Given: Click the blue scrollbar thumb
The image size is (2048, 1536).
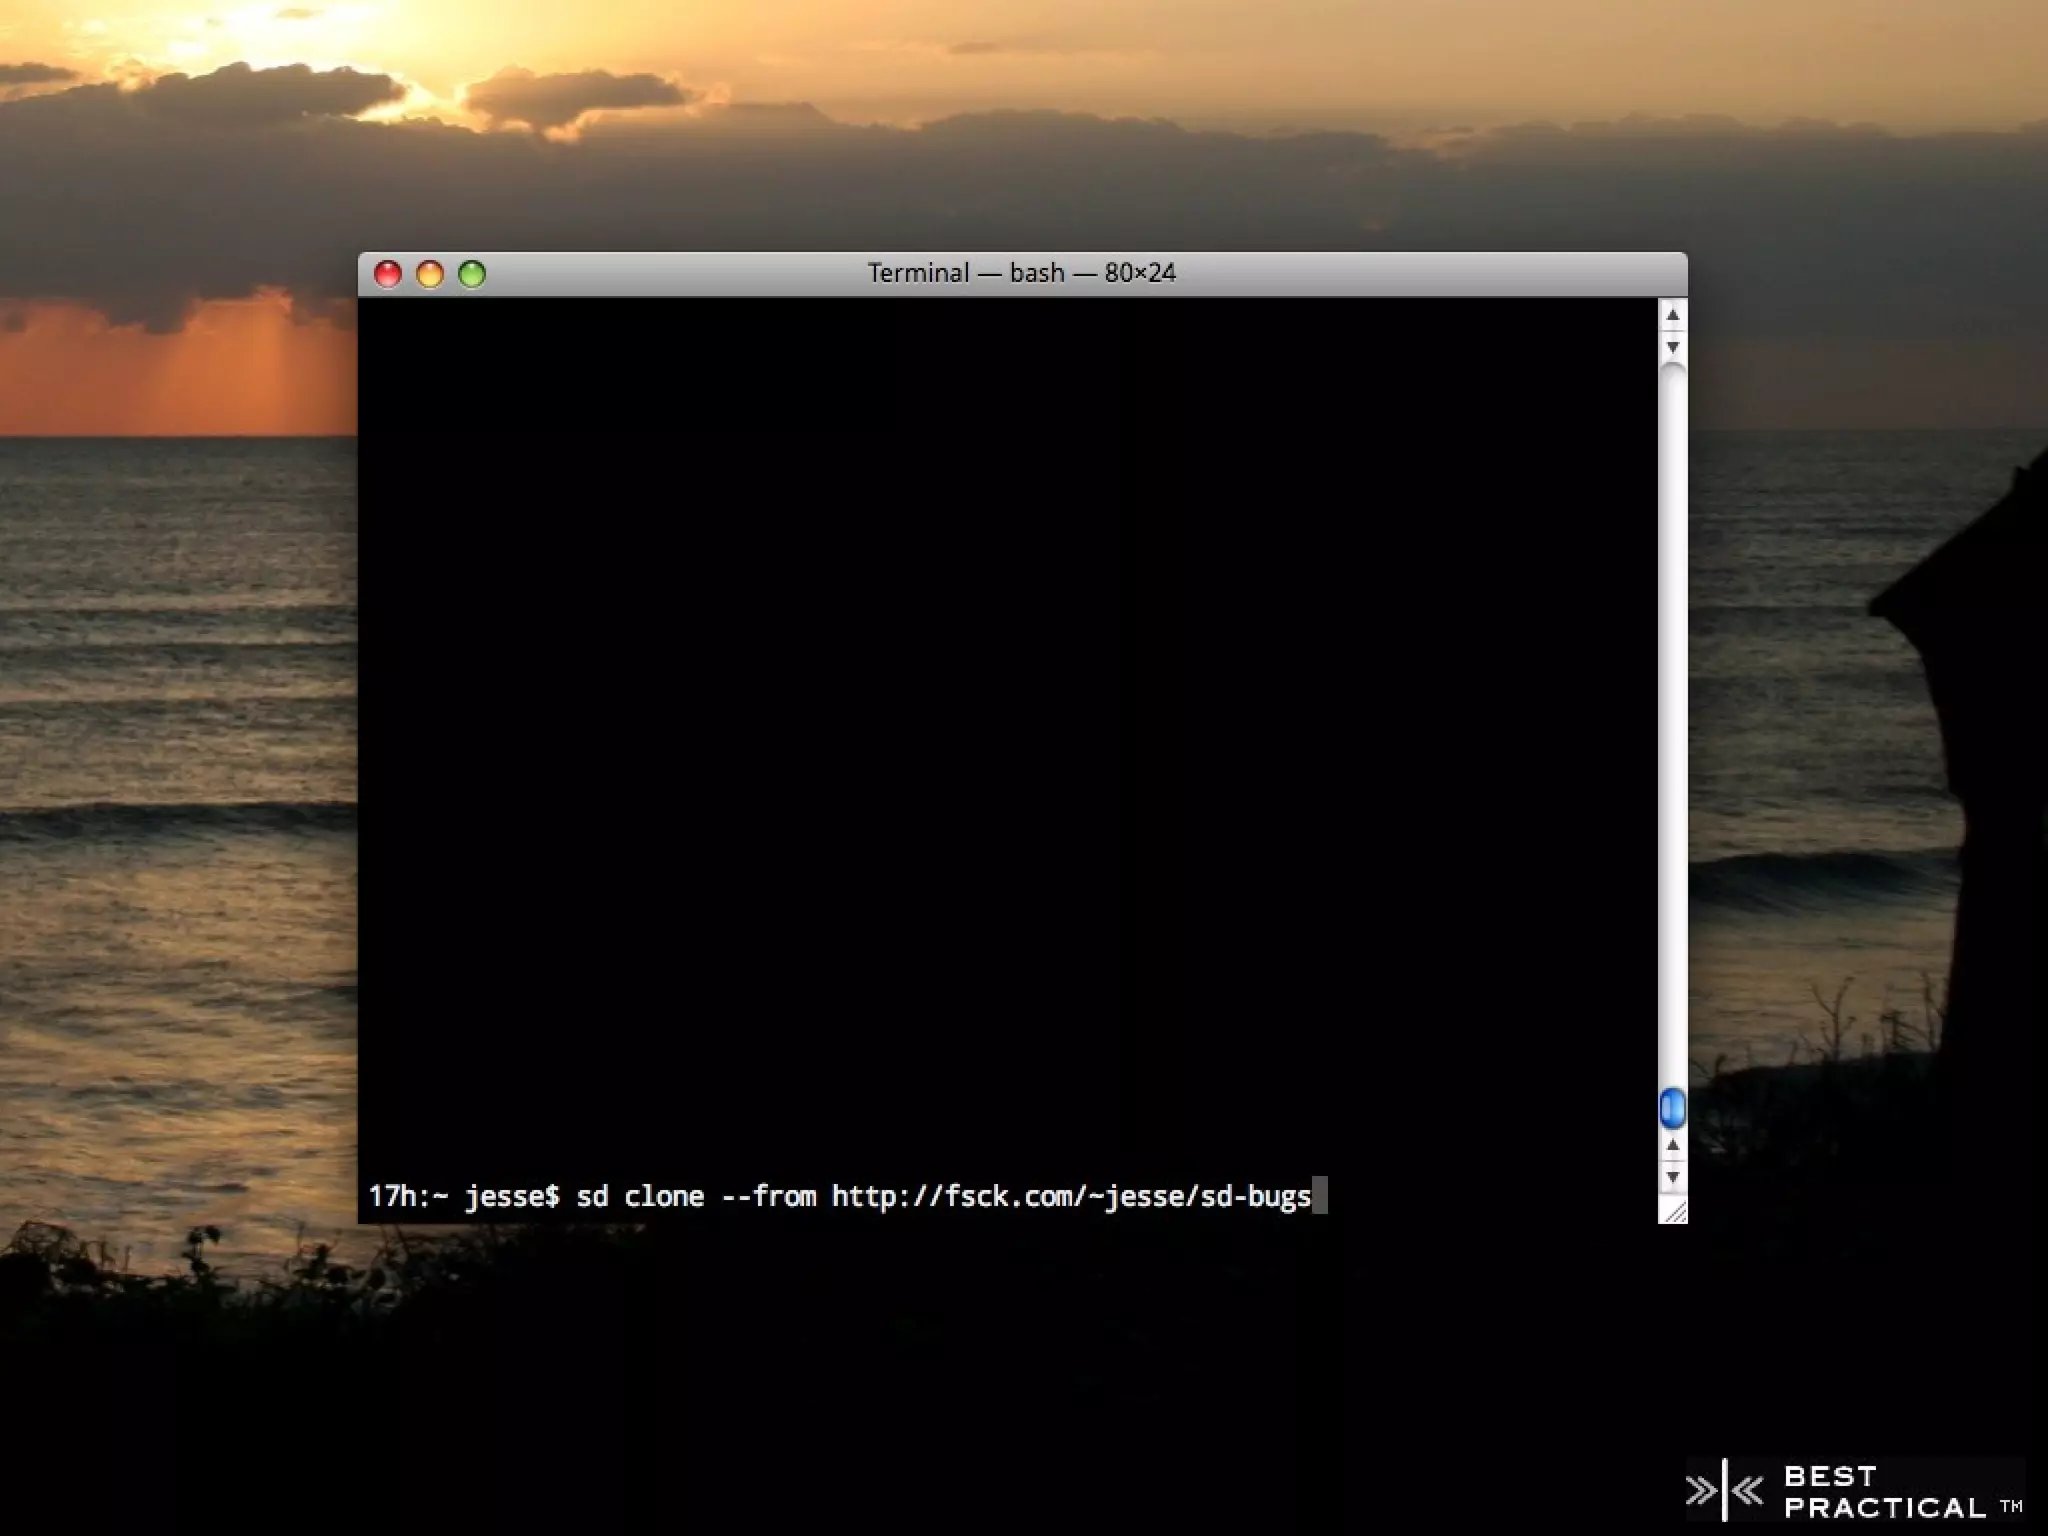Looking at the screenshot, I should (x=1672, y=1108).
